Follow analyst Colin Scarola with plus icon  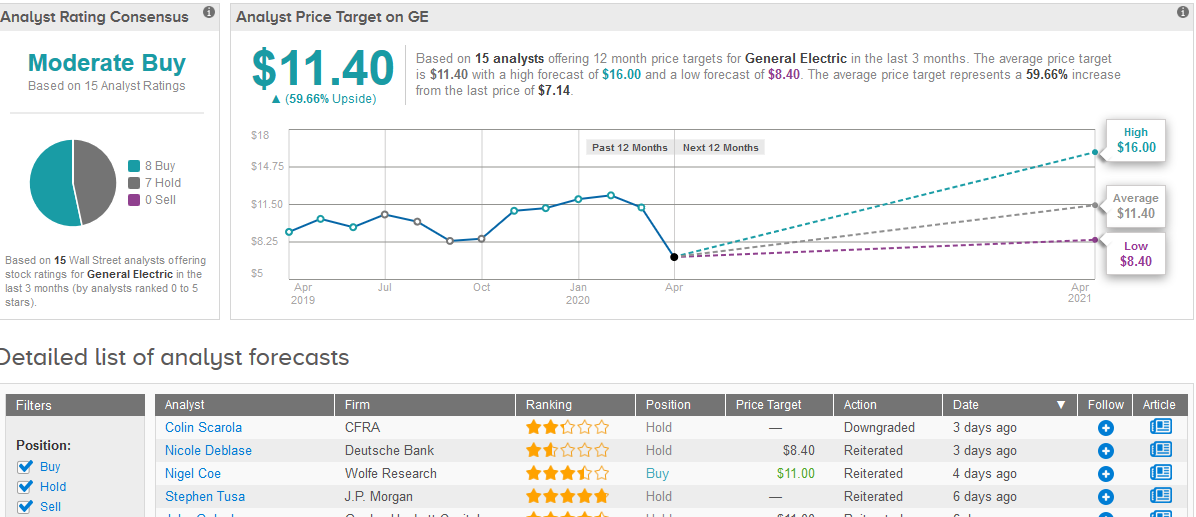tap(1106, 428)
